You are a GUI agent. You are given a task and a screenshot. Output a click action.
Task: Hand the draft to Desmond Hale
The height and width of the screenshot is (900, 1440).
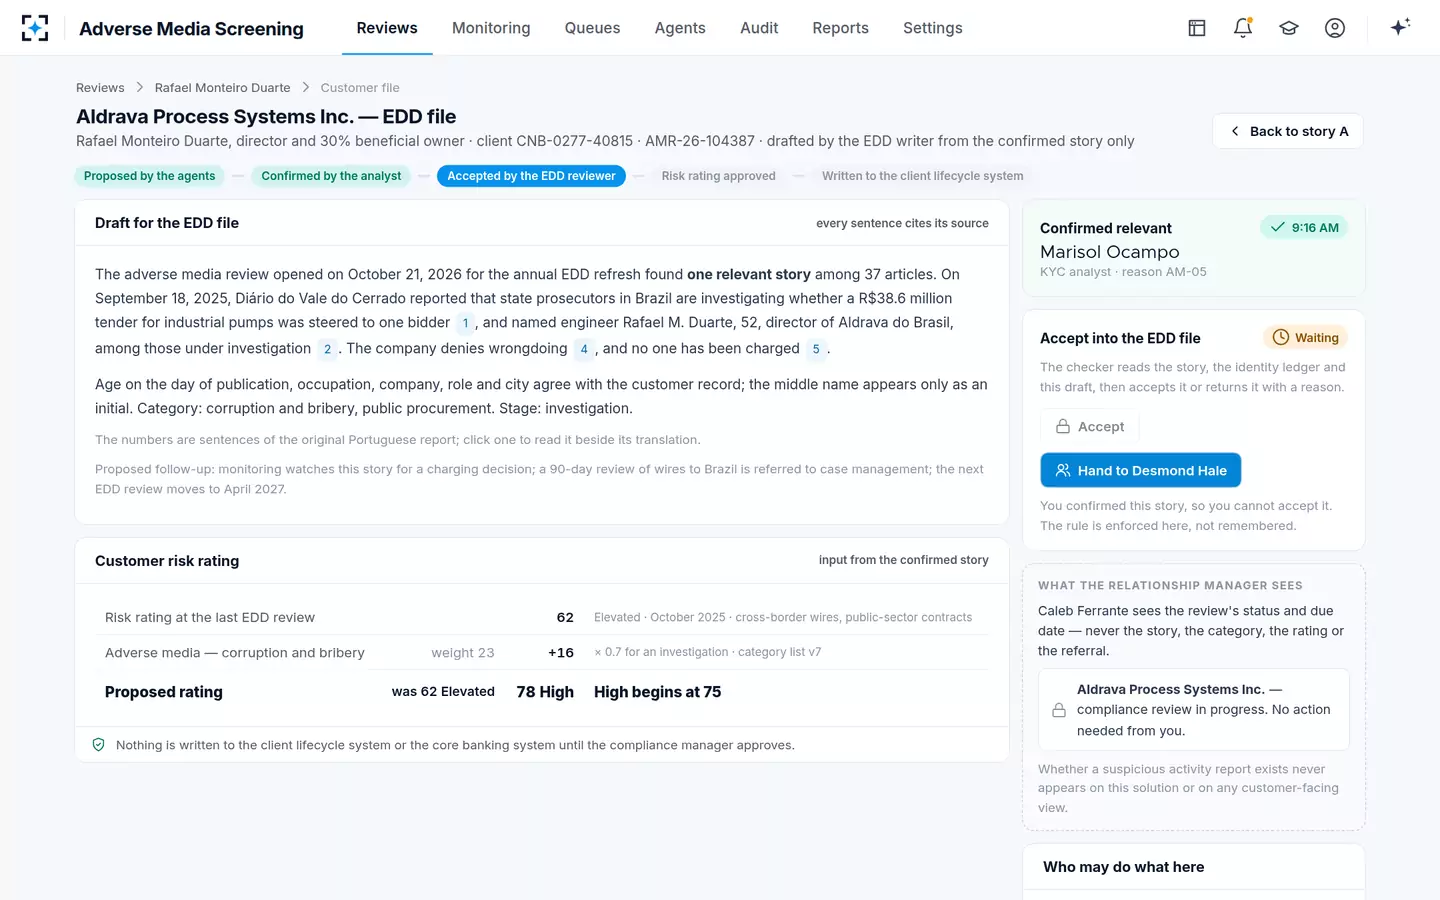(1141, 470)
